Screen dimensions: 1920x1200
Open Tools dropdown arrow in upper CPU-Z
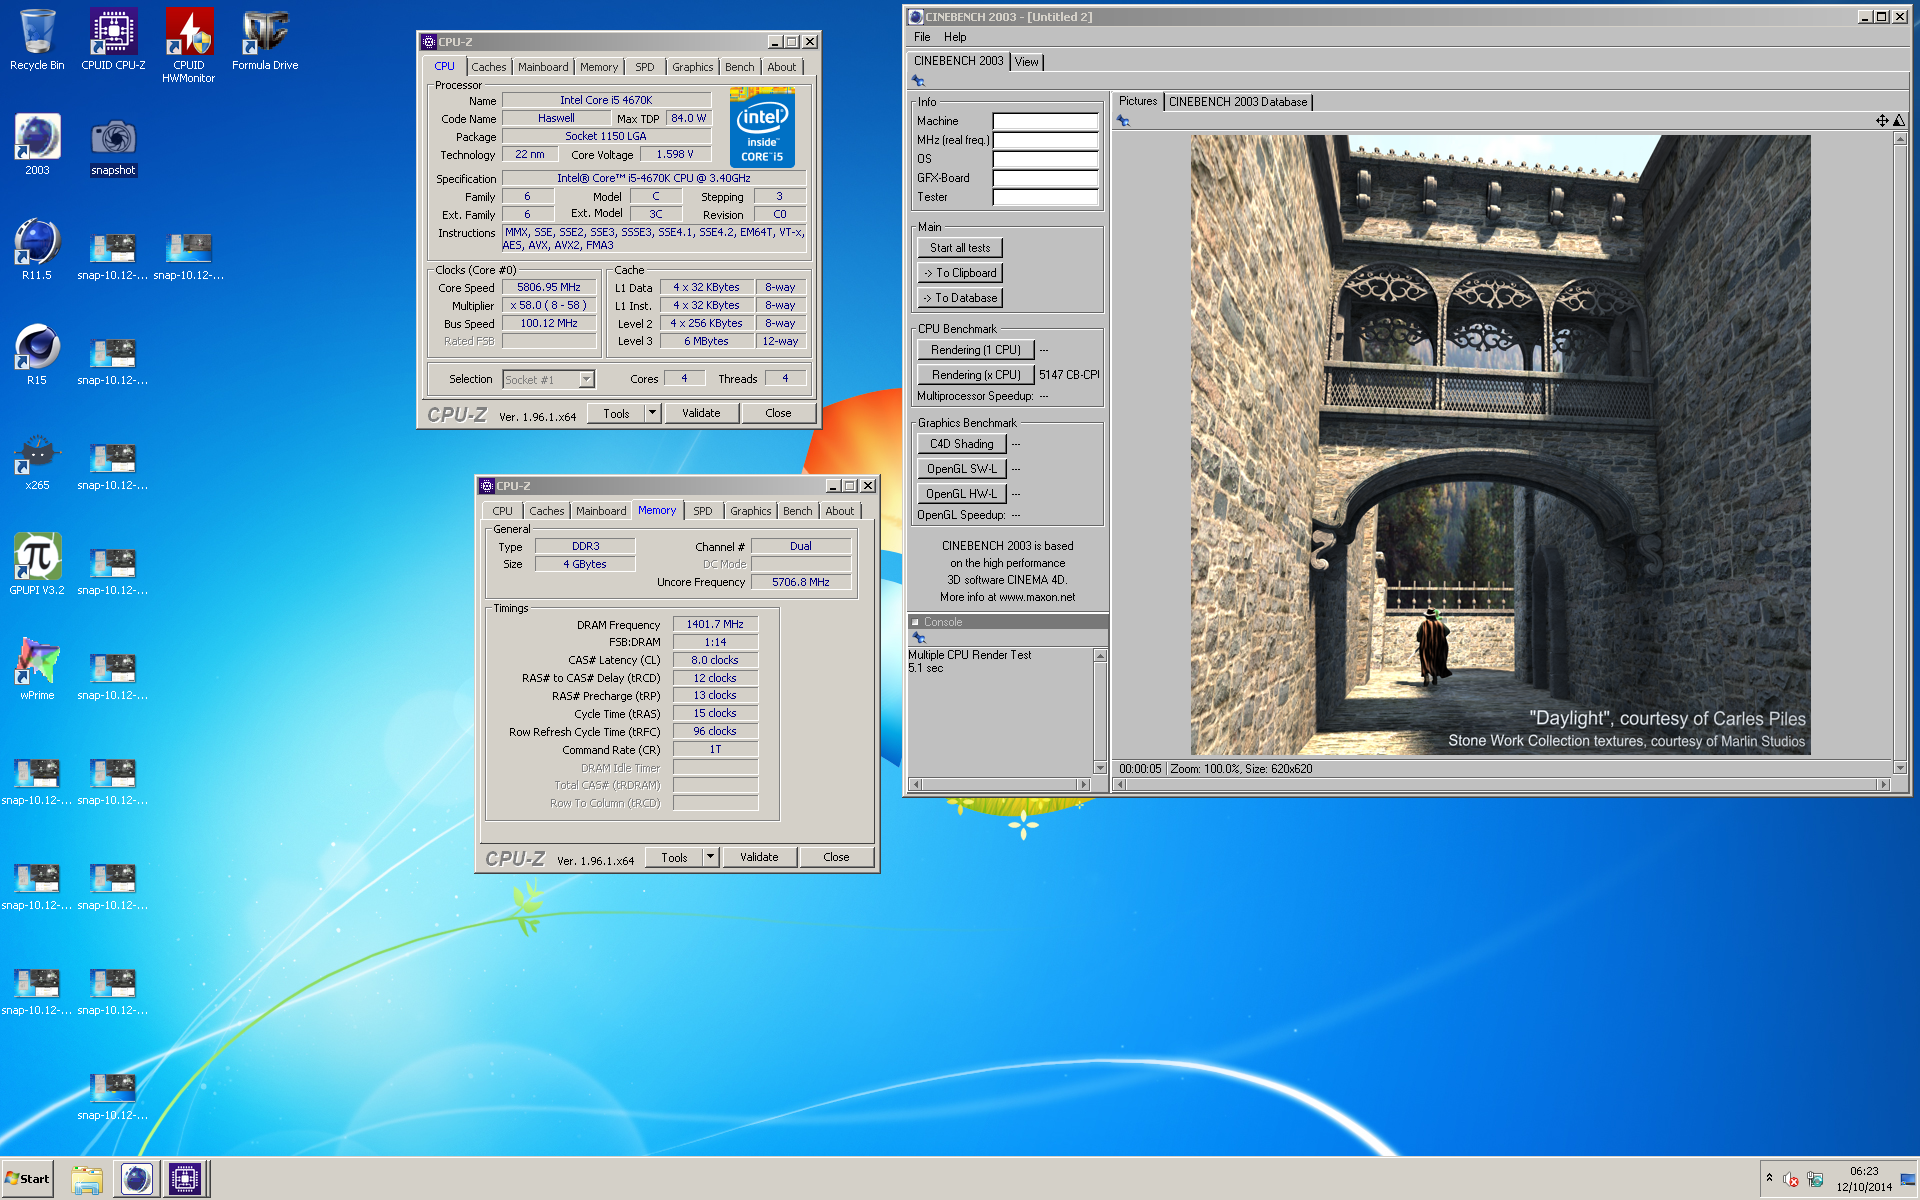coord(652,413)
